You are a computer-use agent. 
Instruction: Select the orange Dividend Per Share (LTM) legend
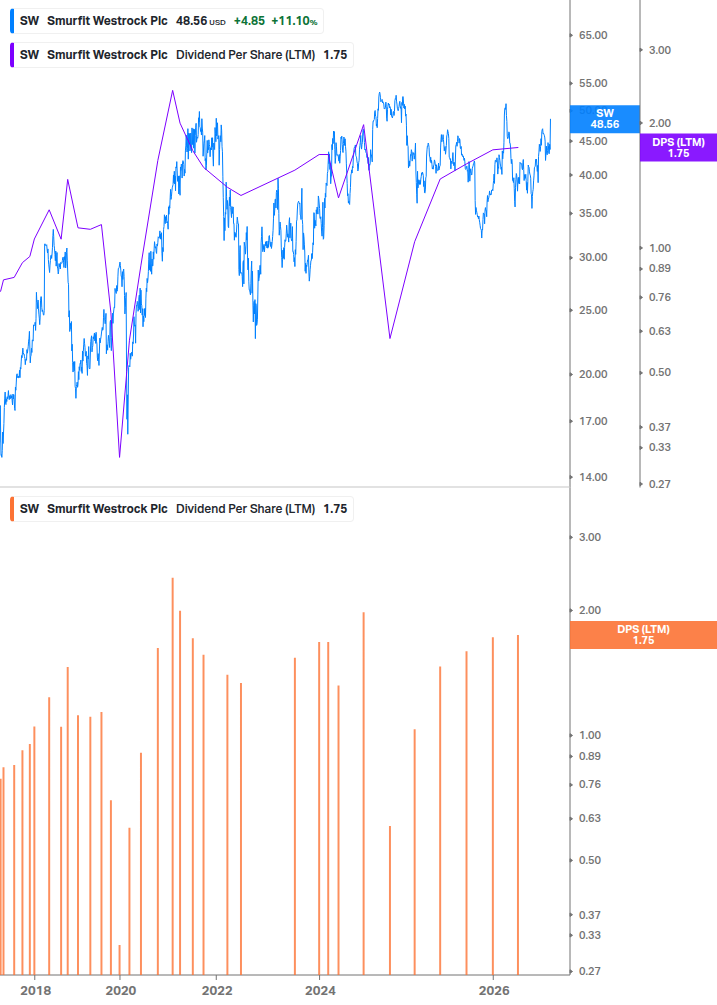click(181, 509)
